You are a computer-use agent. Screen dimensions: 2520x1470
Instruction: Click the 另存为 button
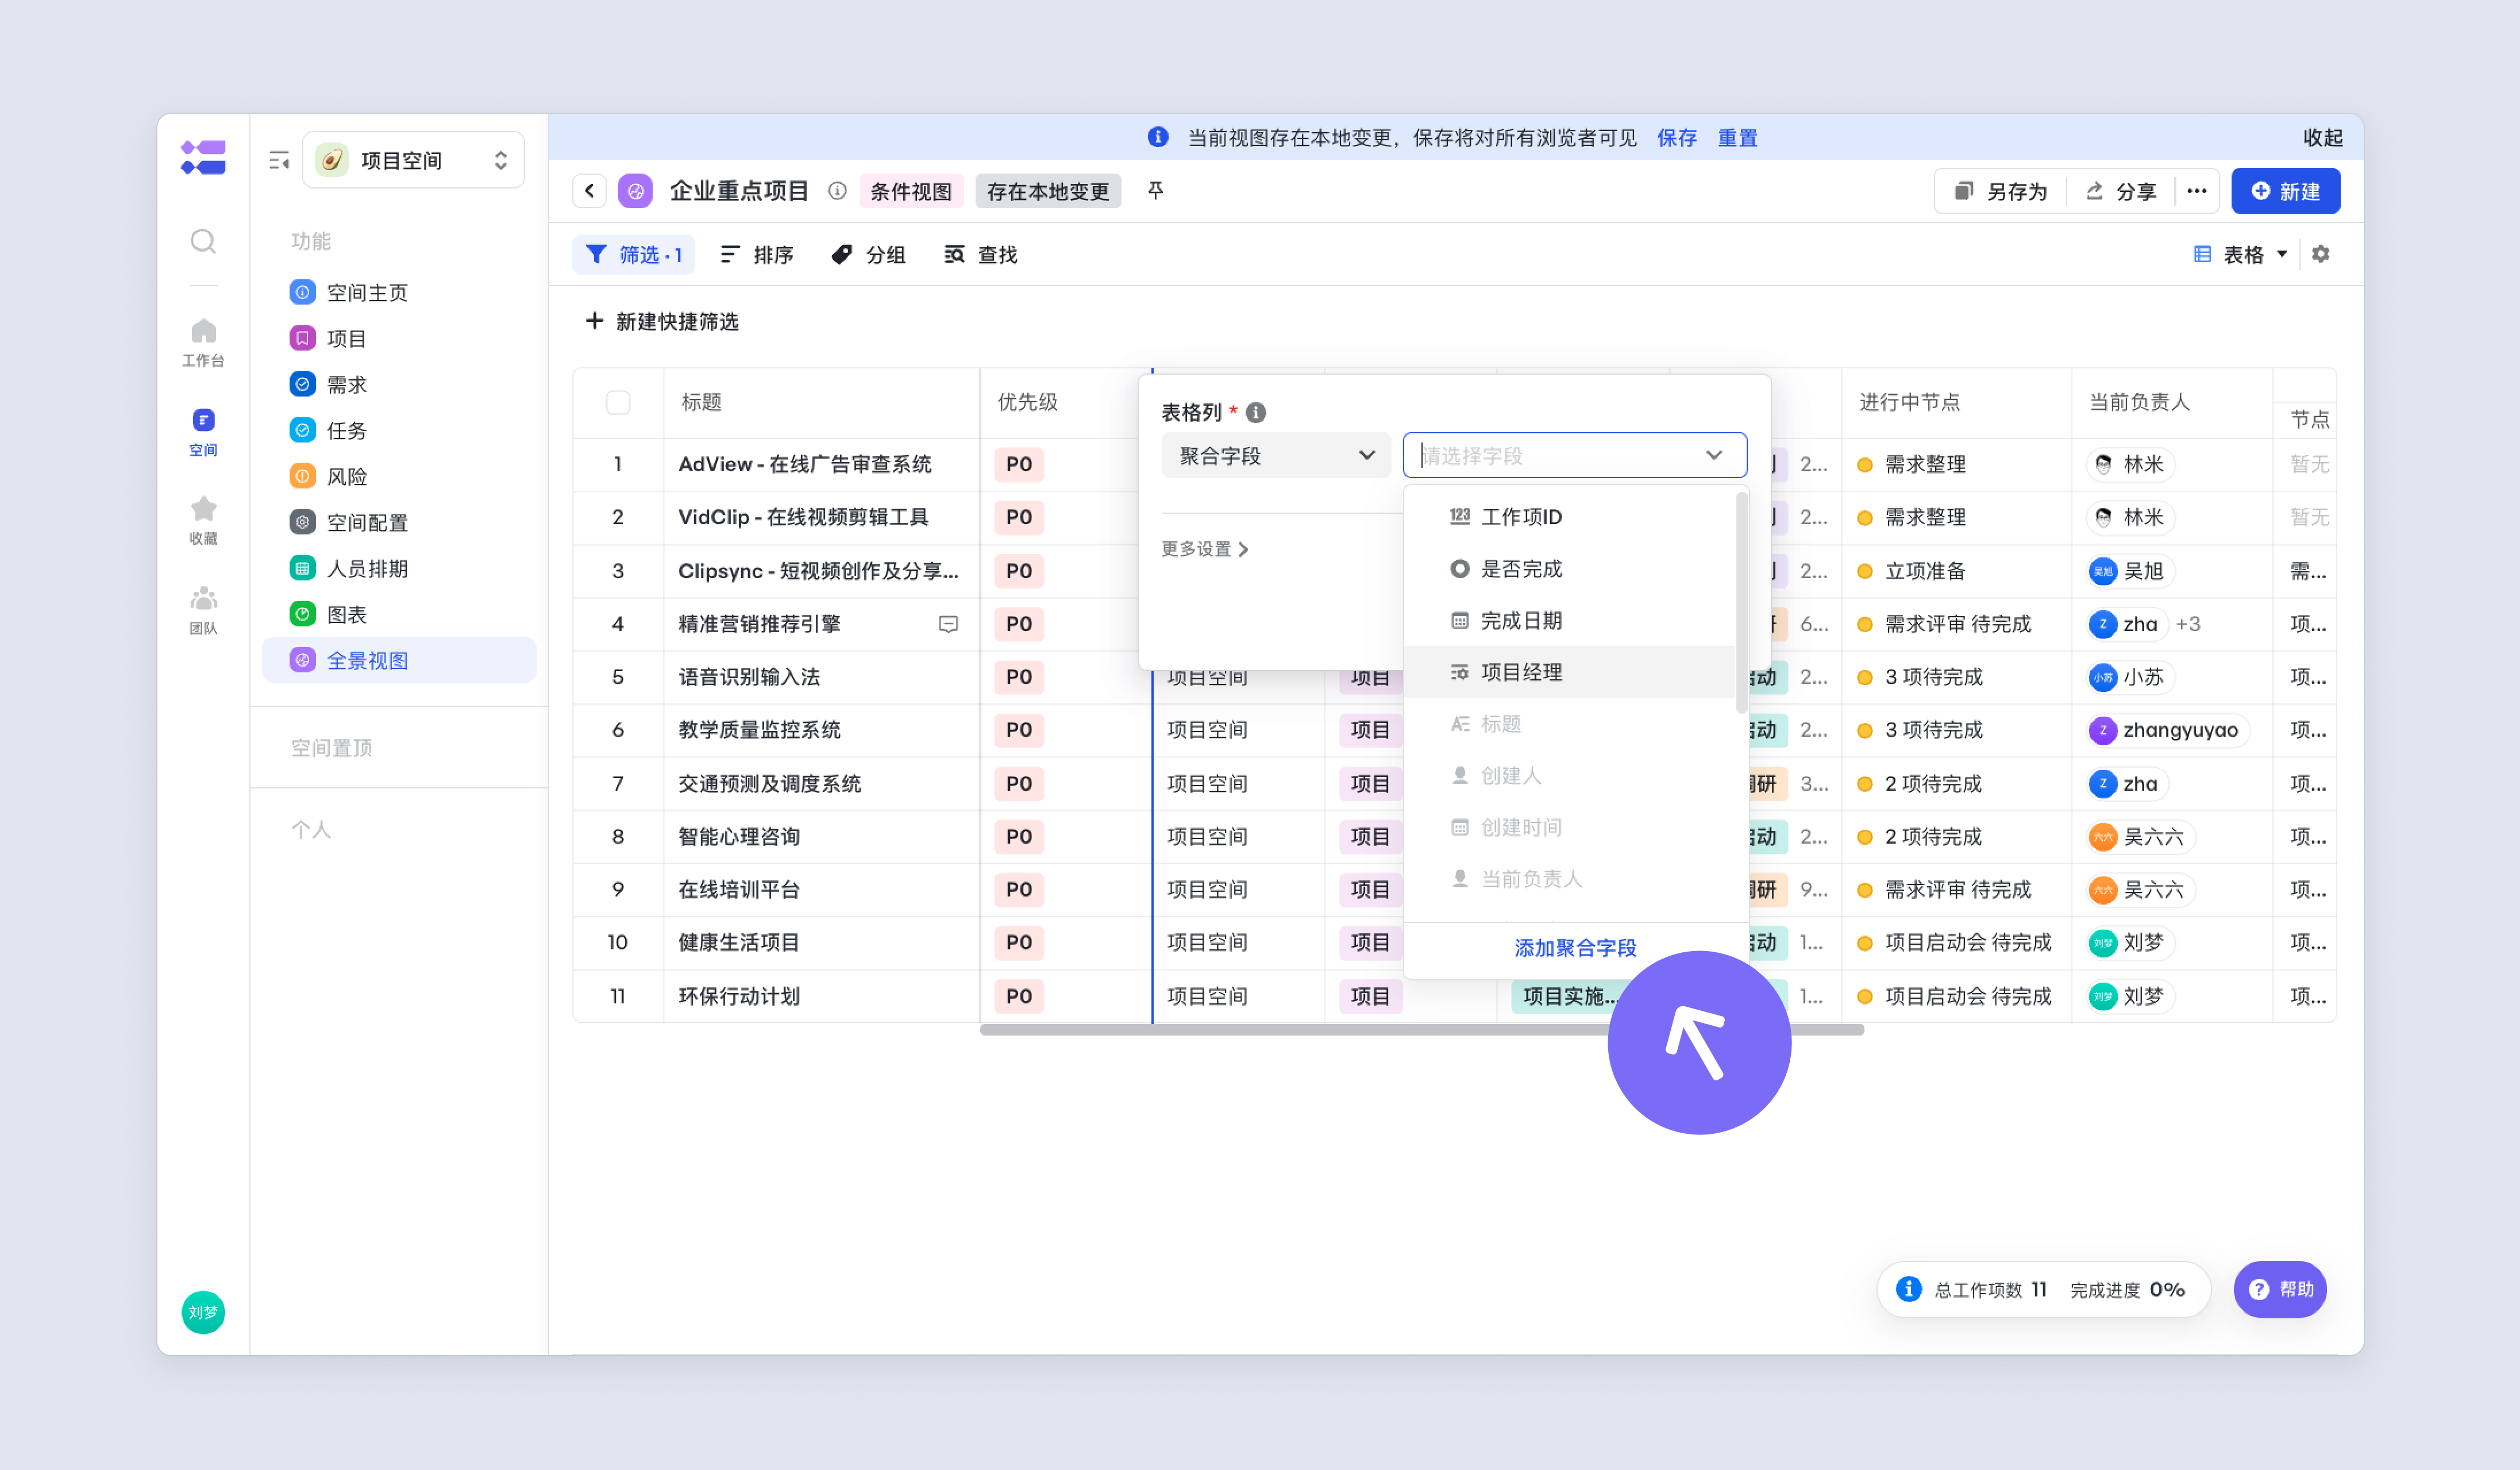pos(2001,191)
